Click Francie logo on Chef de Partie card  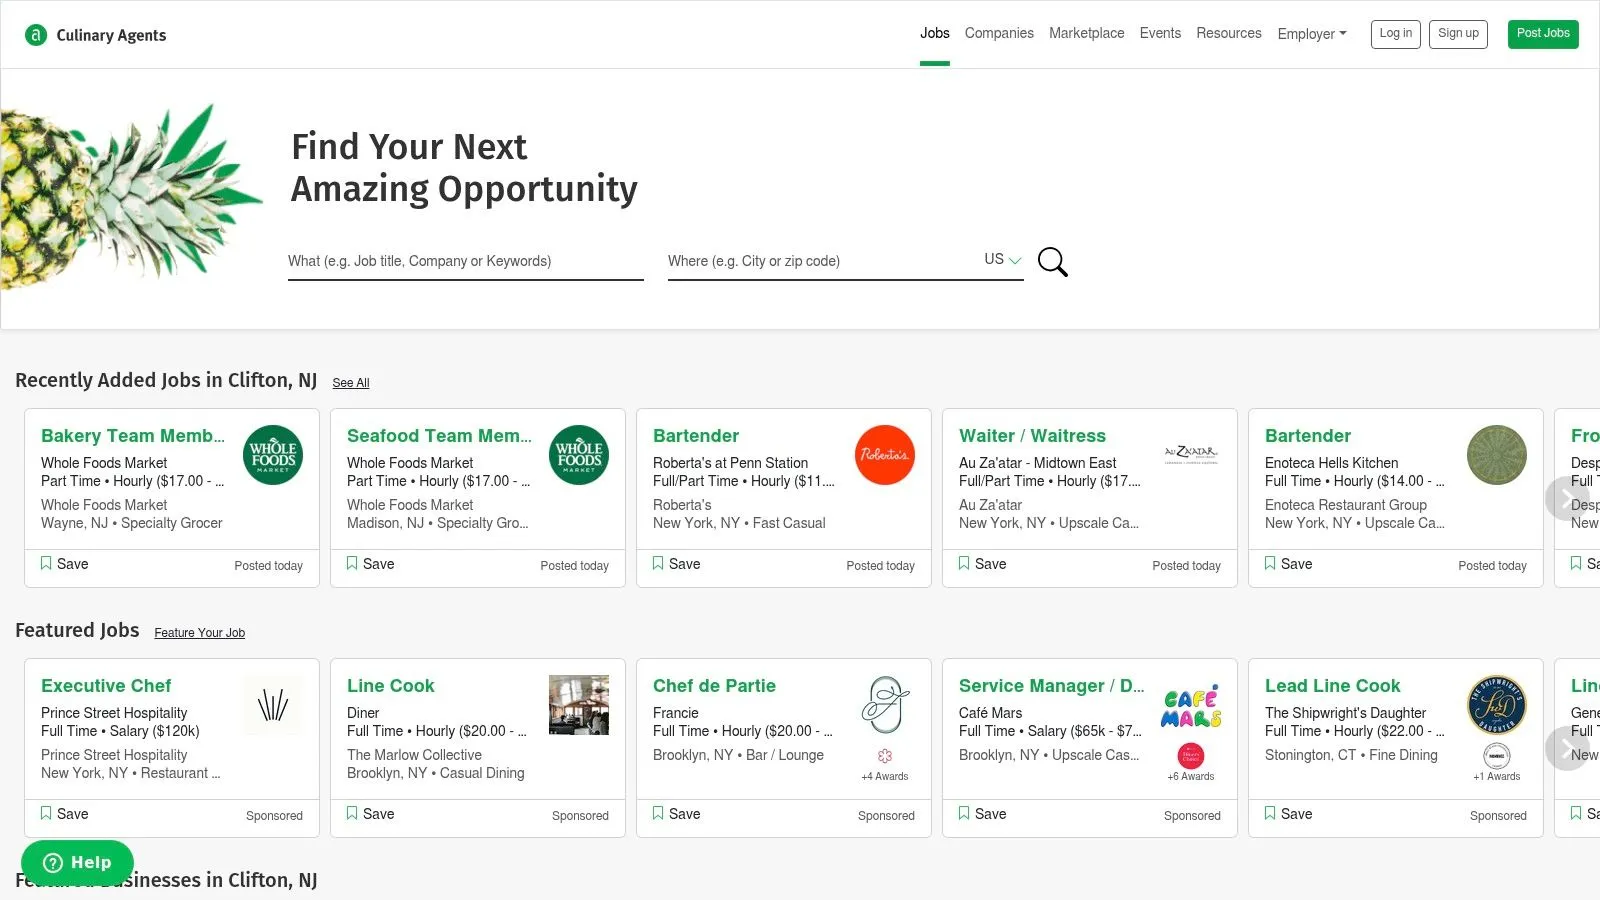(885, 705)
